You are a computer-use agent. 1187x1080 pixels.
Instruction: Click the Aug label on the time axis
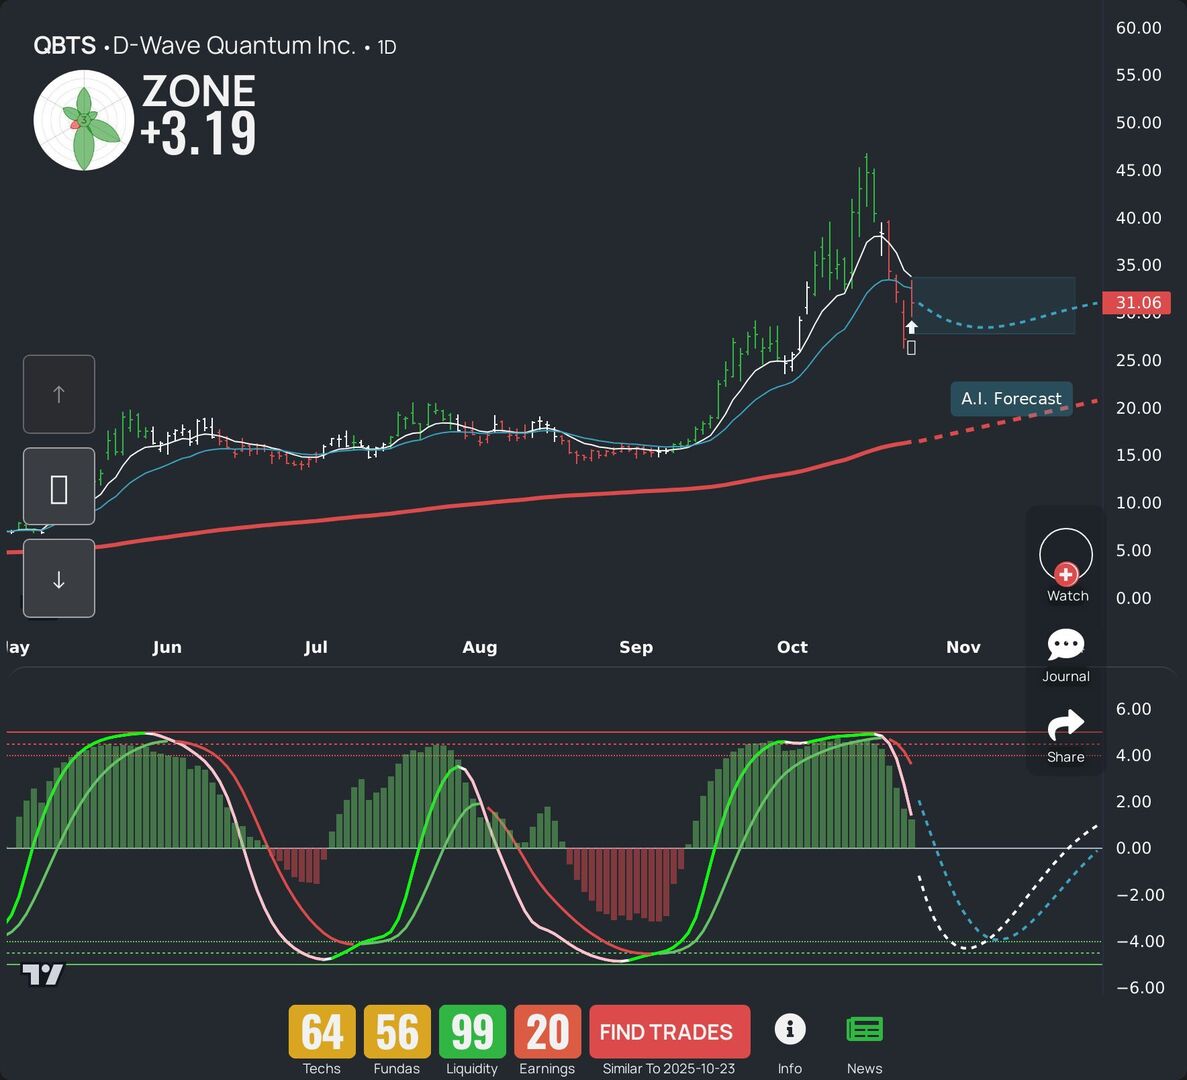(480, 647)
